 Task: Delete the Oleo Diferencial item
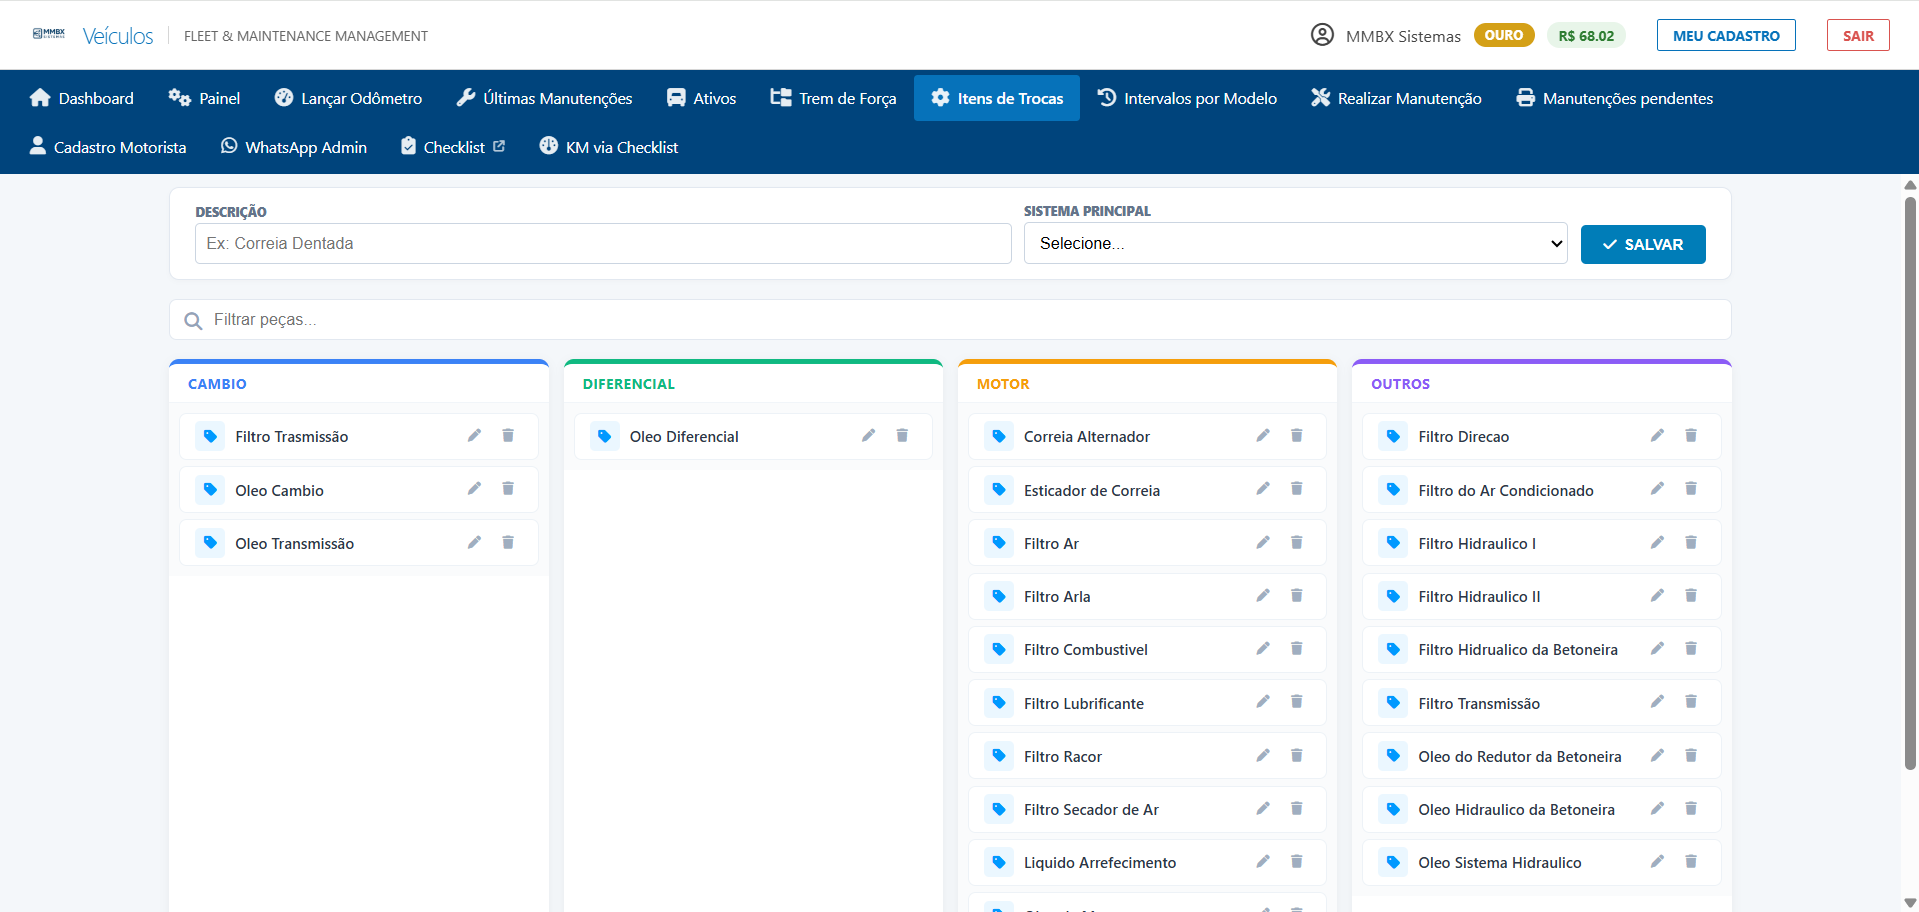click(902, 435)
